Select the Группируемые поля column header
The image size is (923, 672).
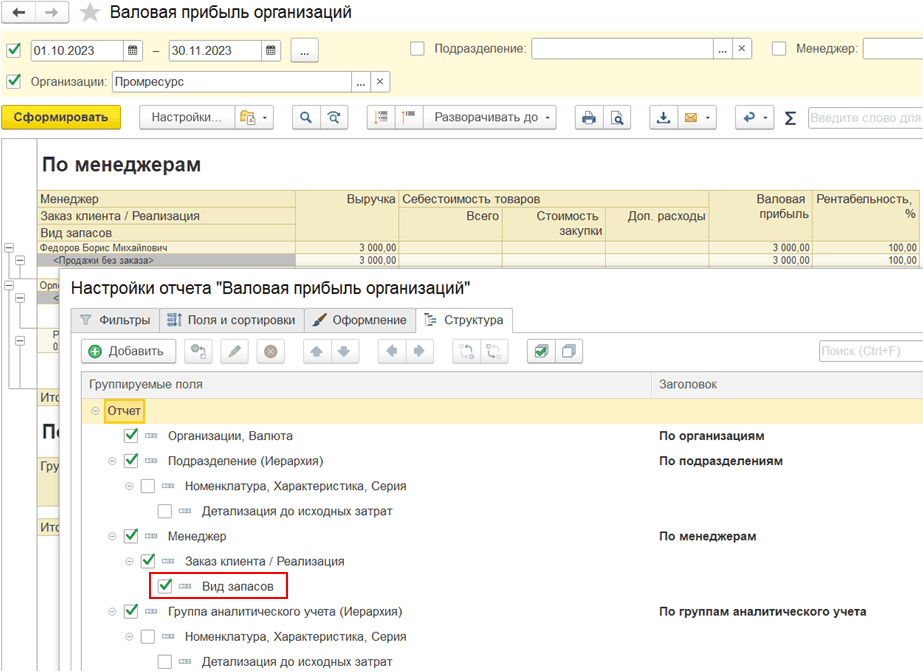click(x=366, y=384)
